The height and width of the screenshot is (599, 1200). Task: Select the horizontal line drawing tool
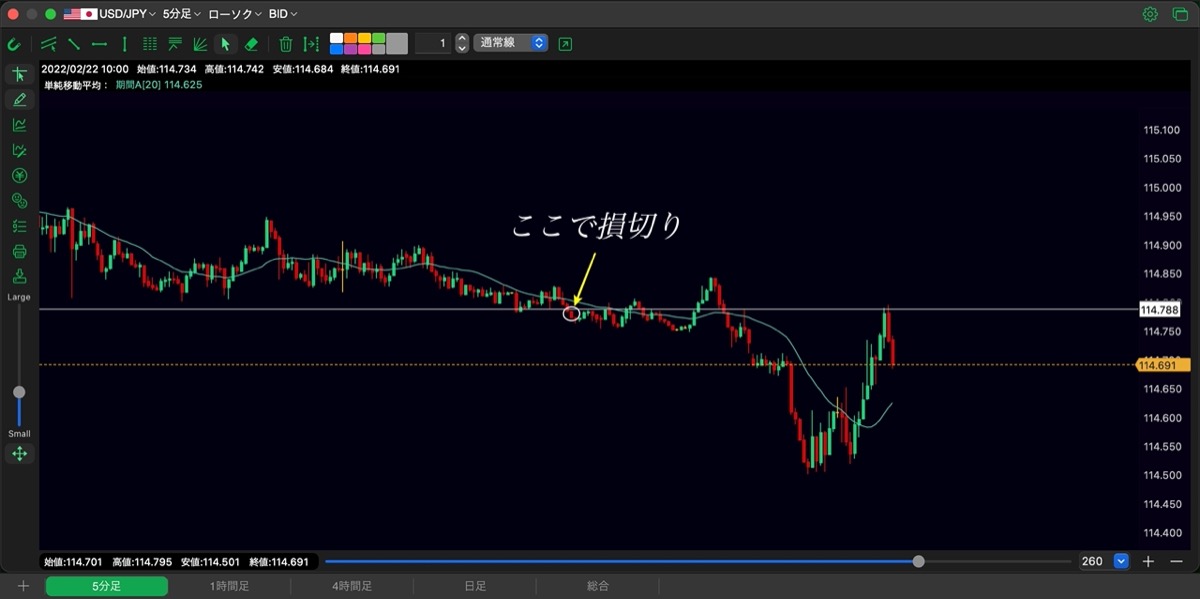pos(99,44)
